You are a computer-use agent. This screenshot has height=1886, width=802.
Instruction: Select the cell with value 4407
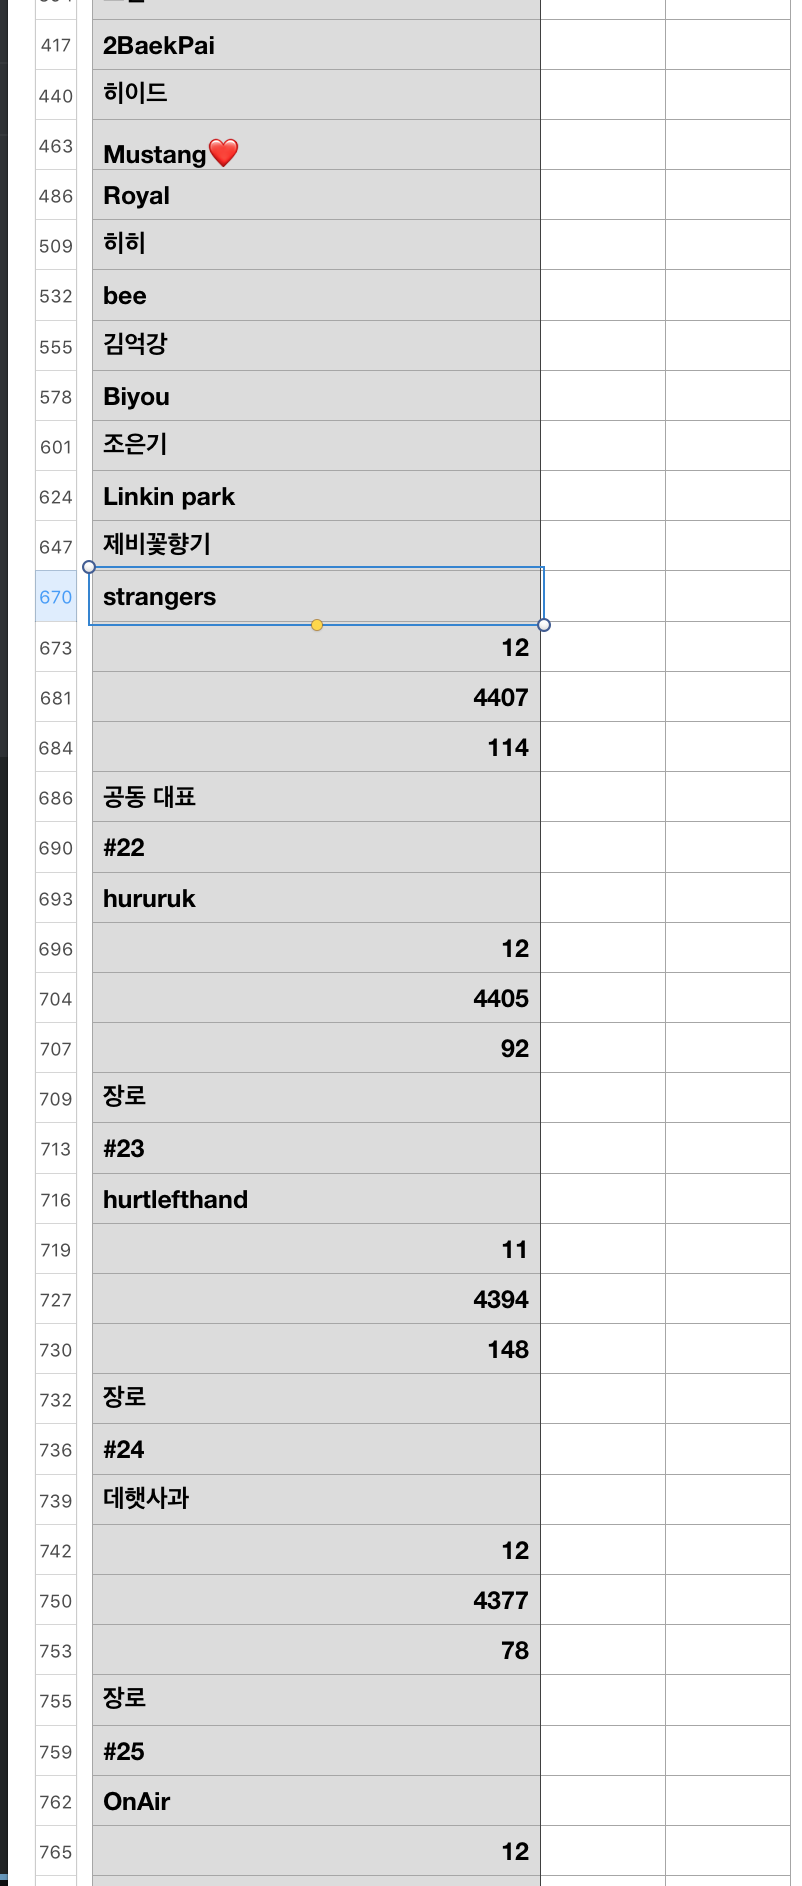coord(316,698)
